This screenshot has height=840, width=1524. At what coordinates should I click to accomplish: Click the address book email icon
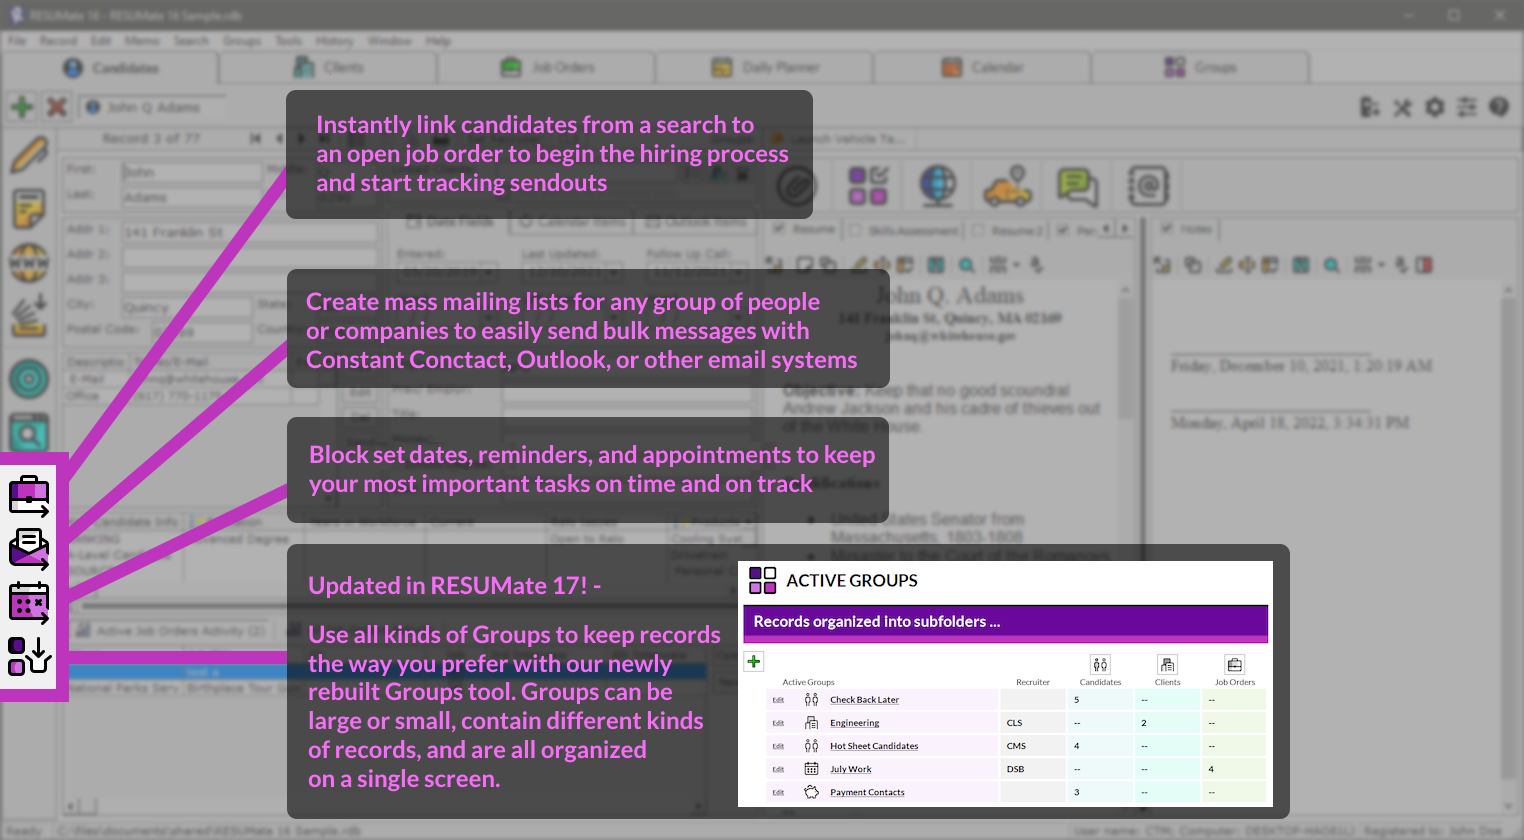coord(1148,186)
